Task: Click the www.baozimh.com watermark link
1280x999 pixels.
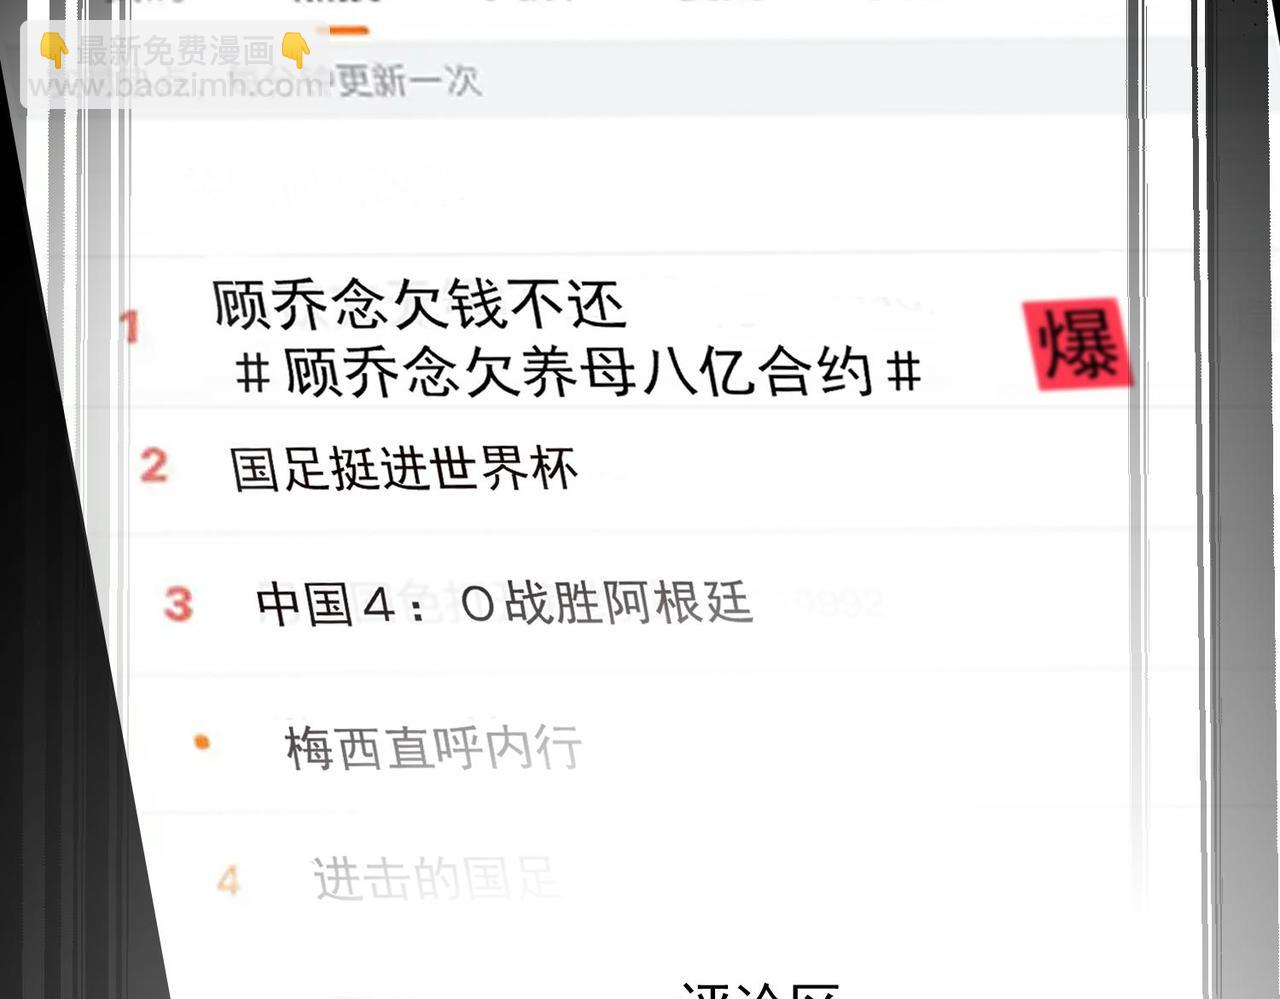Action: pos(176,86)
